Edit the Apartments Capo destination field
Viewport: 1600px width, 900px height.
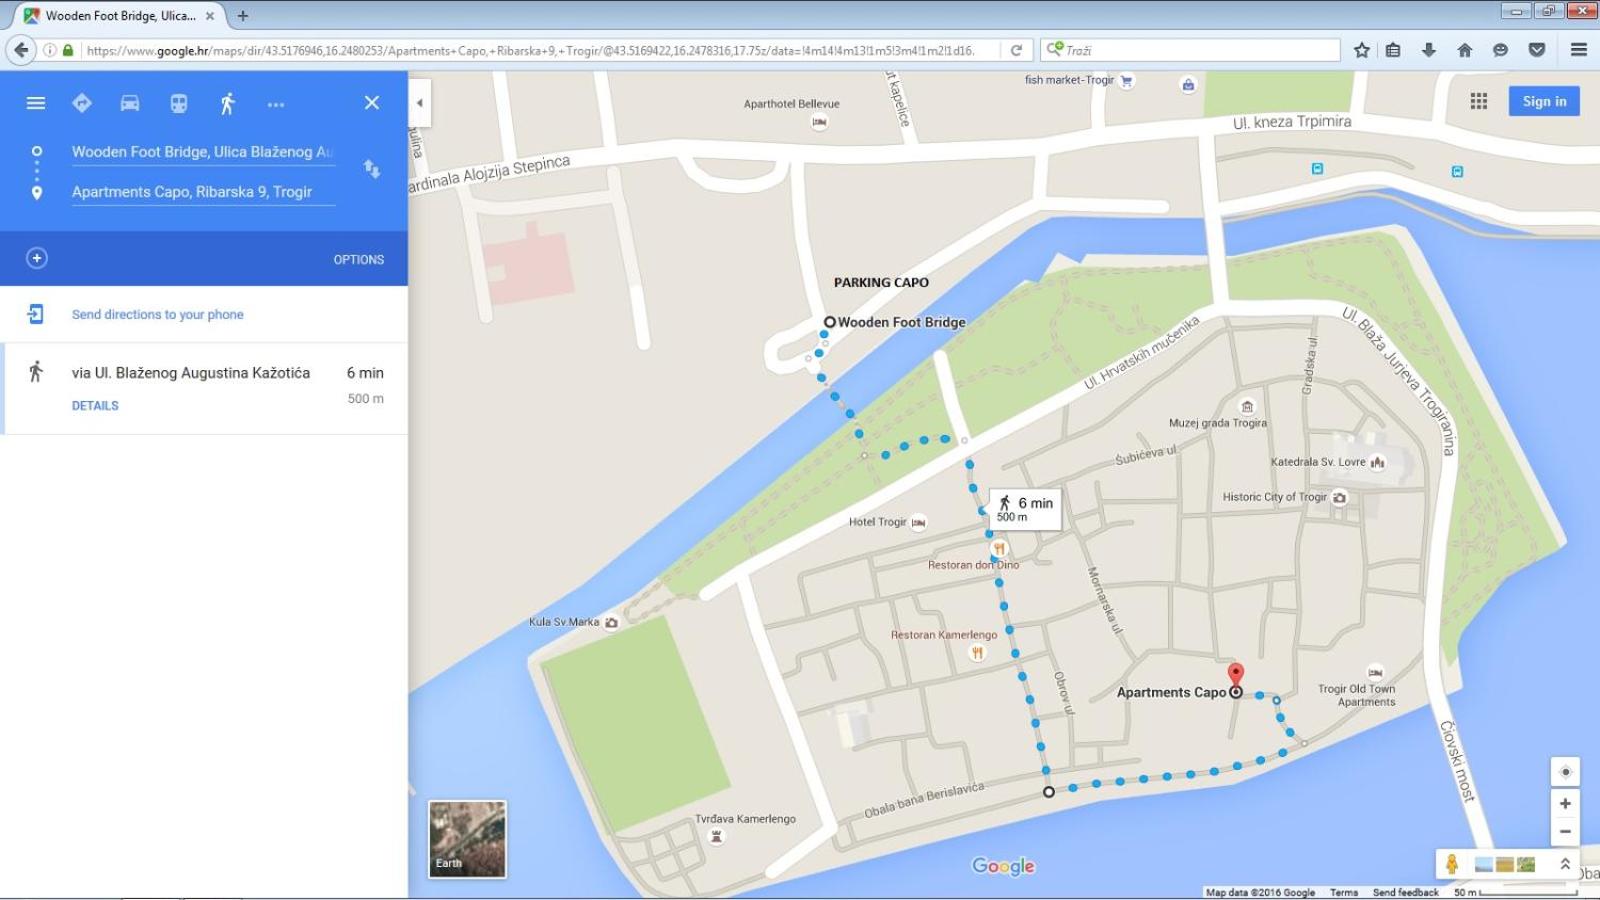click(x=203, y=192)
